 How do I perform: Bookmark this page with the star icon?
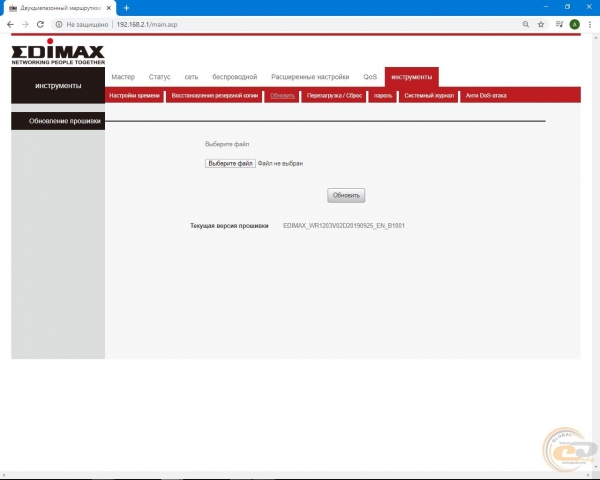coord(541,24)
